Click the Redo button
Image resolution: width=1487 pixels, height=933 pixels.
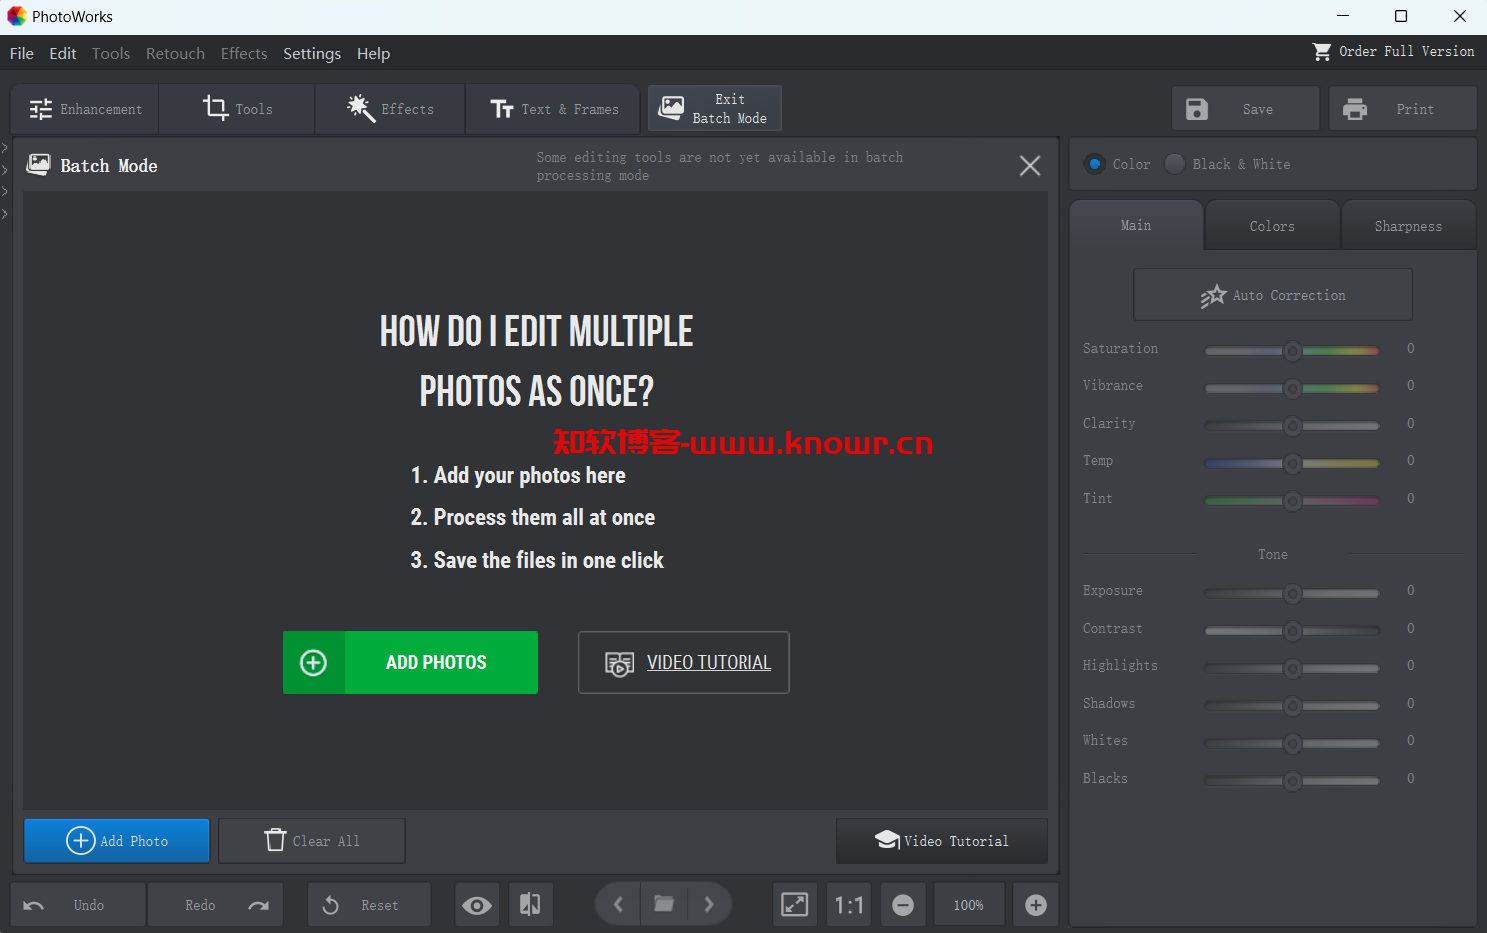tap(216, 905)
